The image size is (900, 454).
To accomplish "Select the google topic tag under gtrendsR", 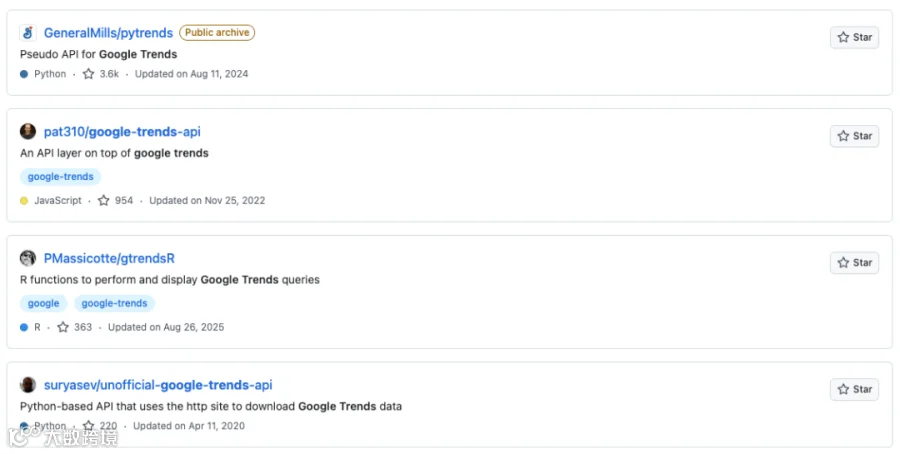I will (44, 303).
